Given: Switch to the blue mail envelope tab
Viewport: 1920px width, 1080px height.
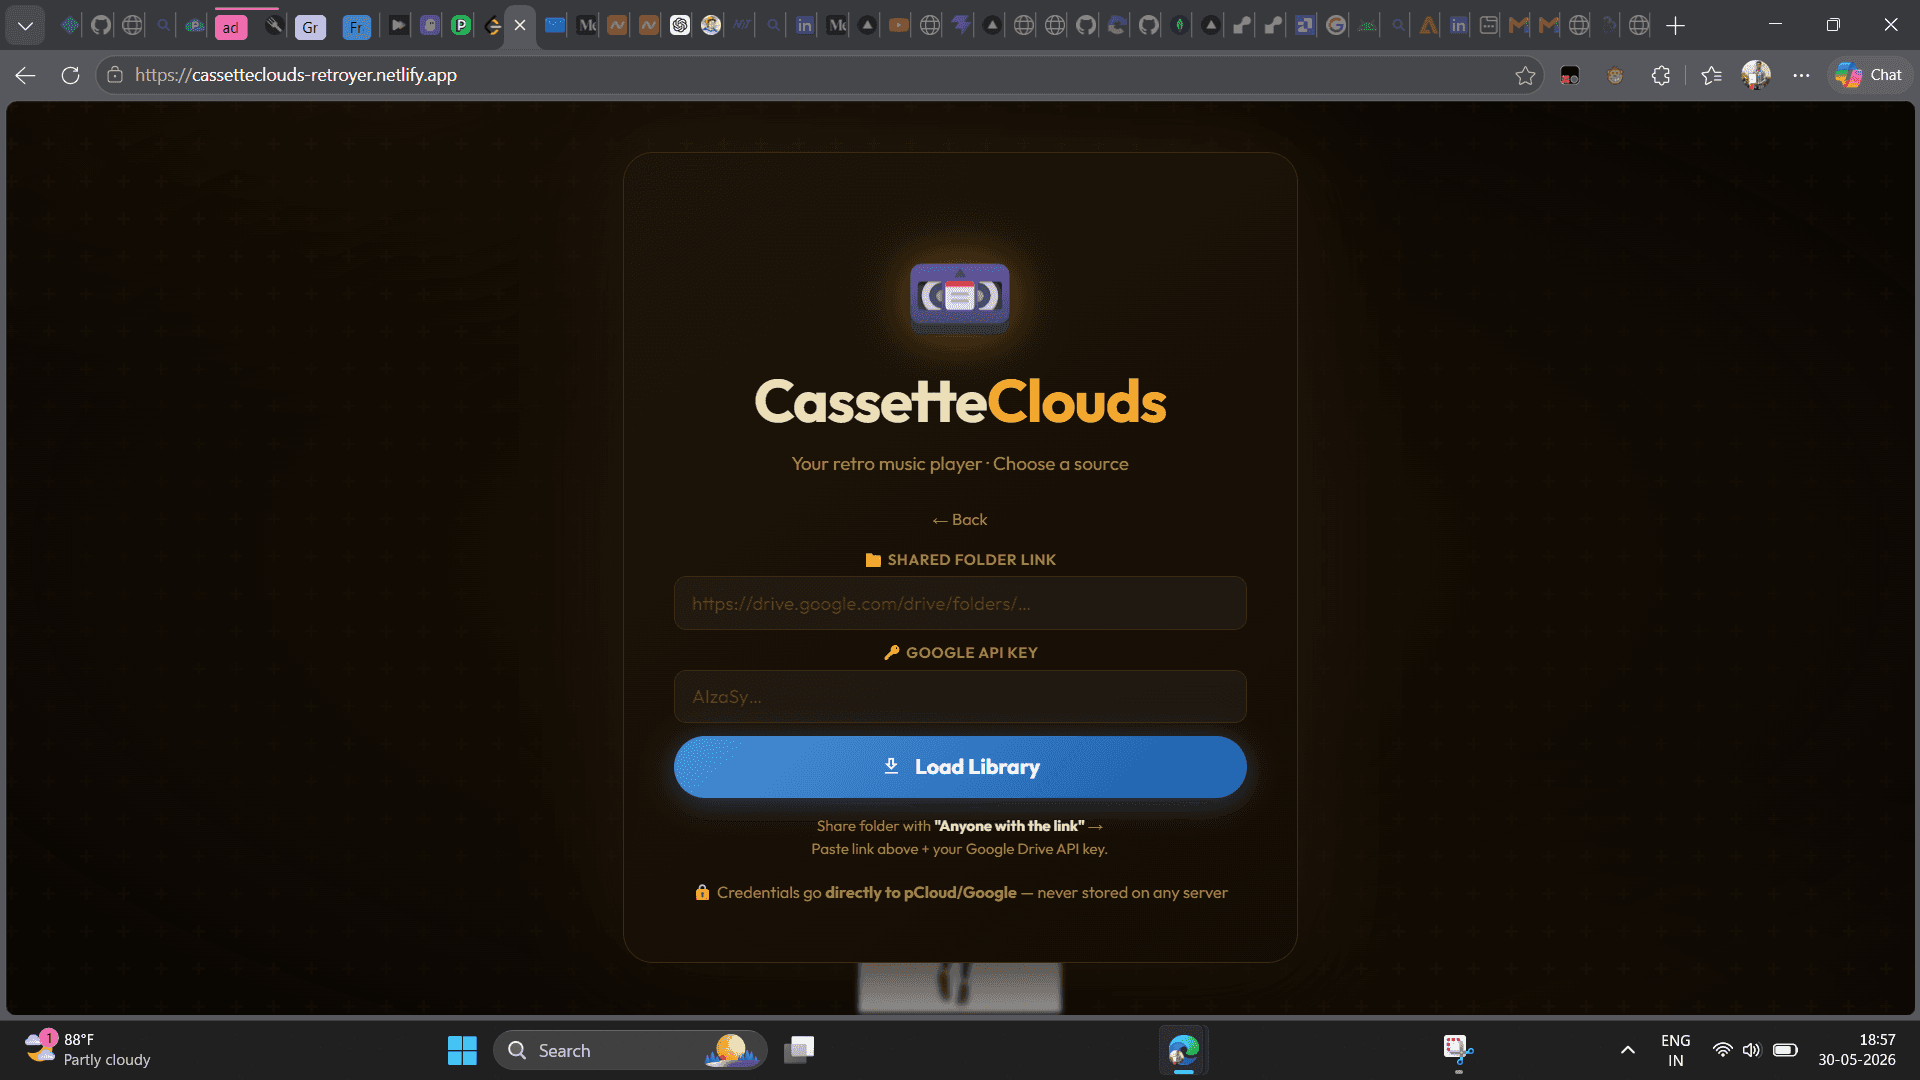Looking at the screenshot, I should pos(555,25).
